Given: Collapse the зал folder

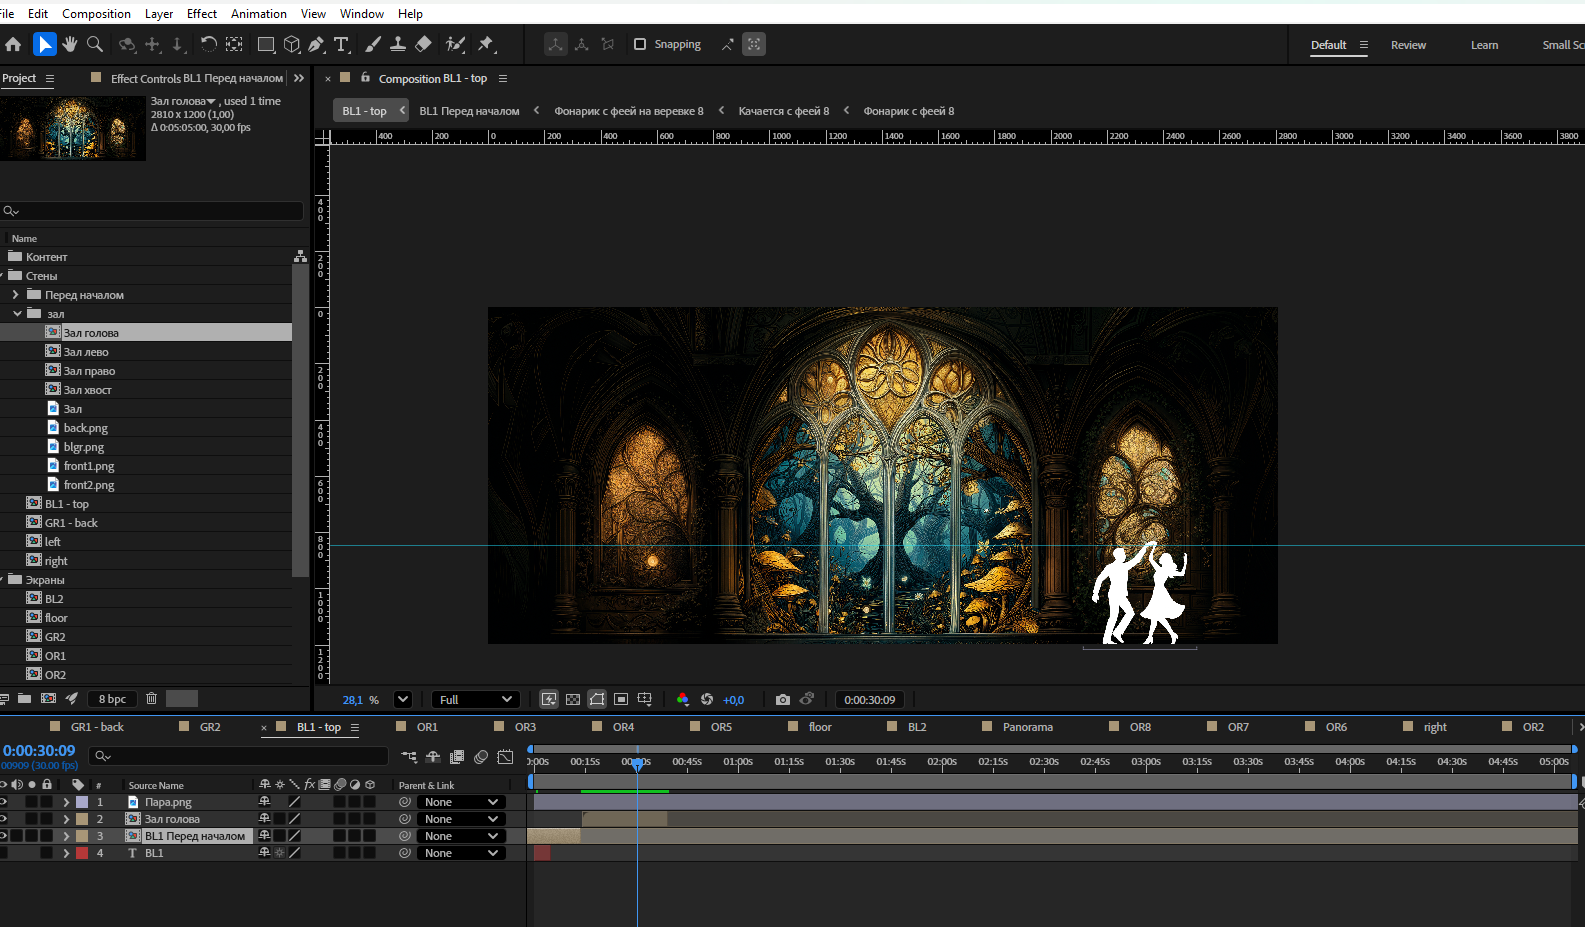Looking at the screenshot, I should (x=17, y=314).
